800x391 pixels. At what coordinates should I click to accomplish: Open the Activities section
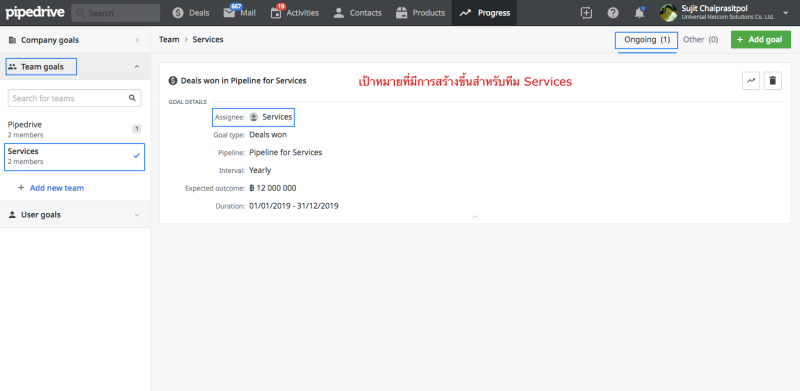click(x=294, y=13)
